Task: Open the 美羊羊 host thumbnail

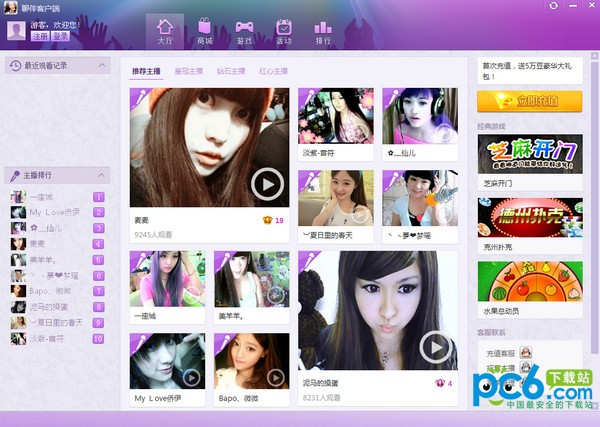Action: point(252,279)
